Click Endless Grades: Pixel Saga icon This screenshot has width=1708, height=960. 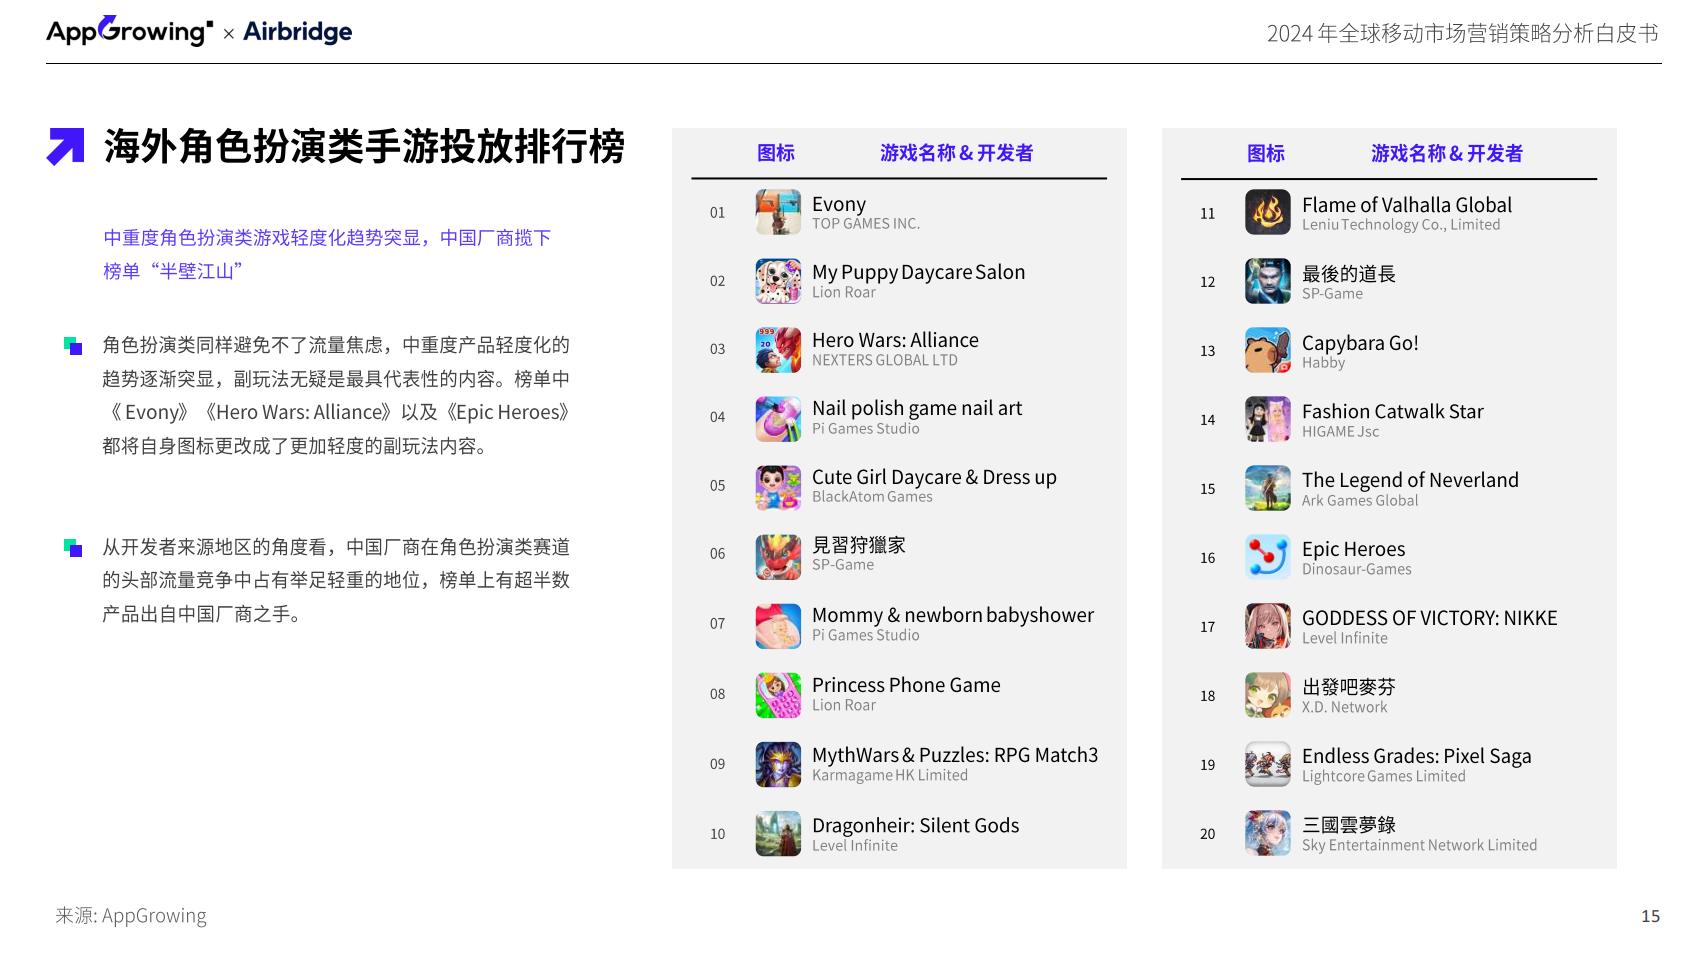[x=1268, y=764]
